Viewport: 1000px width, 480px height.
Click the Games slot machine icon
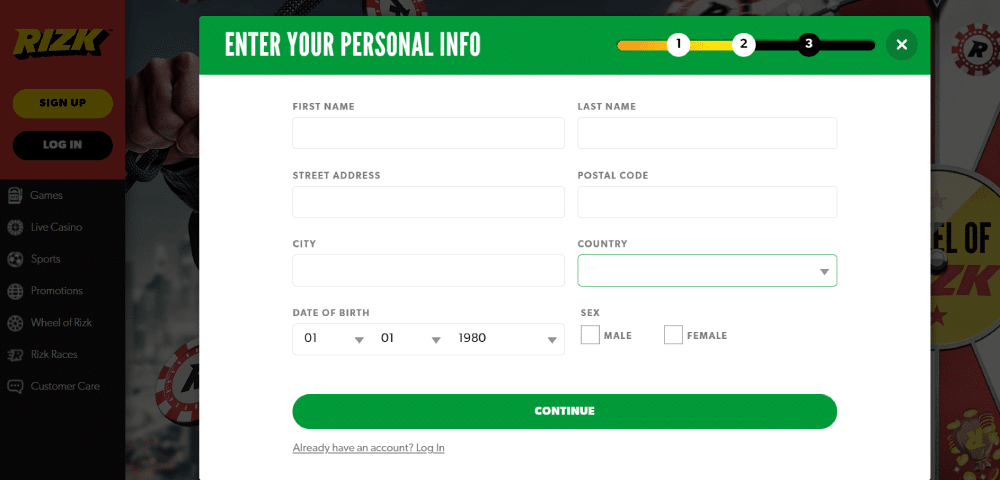15,196
